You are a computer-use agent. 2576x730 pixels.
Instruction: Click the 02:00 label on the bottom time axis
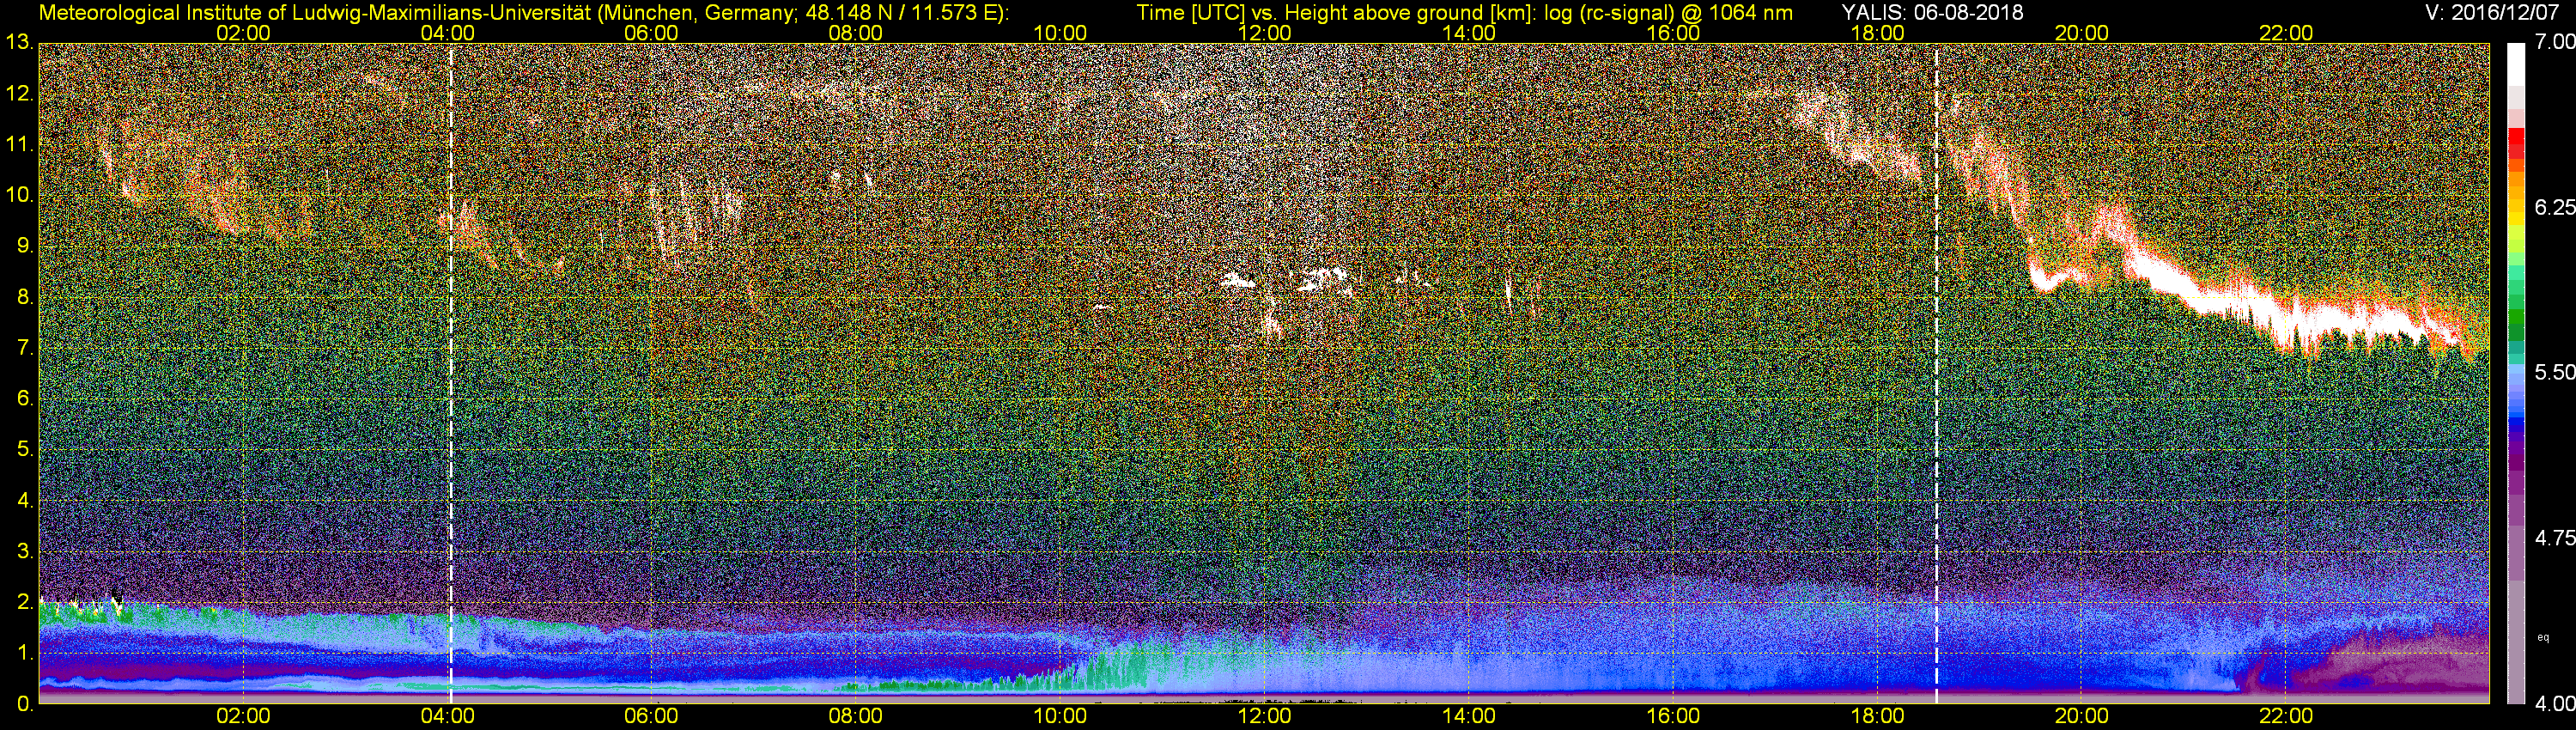coord(243,717)
